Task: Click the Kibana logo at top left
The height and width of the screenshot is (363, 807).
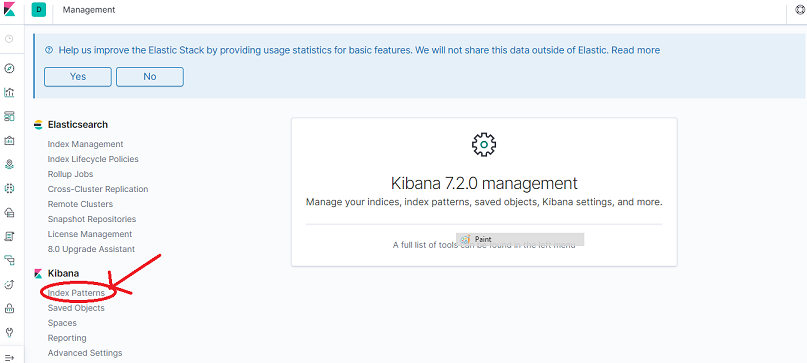Action: 9,9
